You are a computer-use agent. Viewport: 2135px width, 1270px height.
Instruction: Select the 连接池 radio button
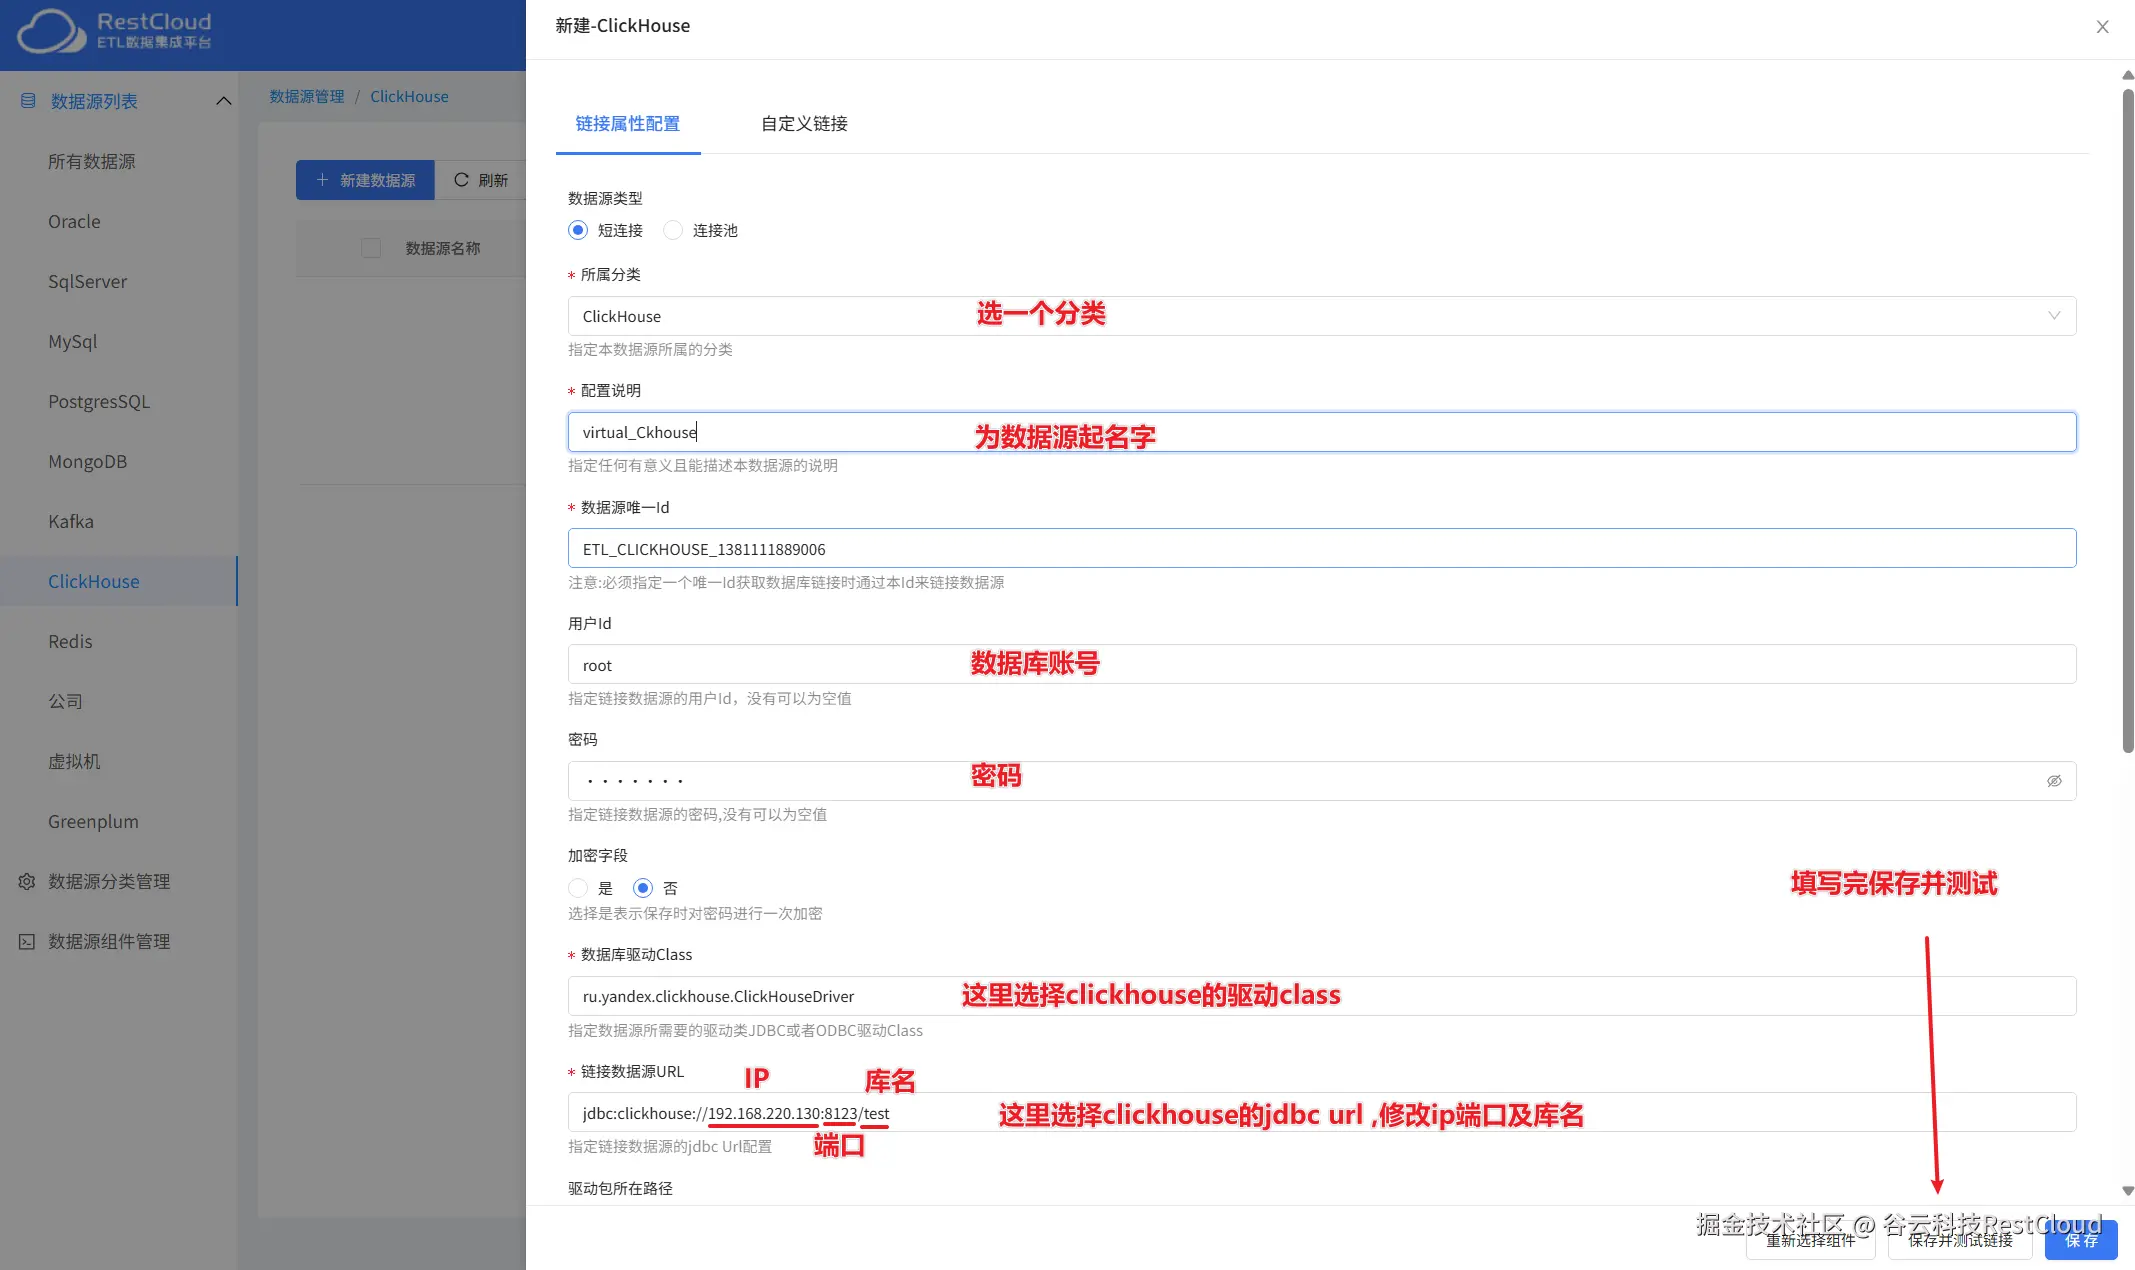click(673, 230)
